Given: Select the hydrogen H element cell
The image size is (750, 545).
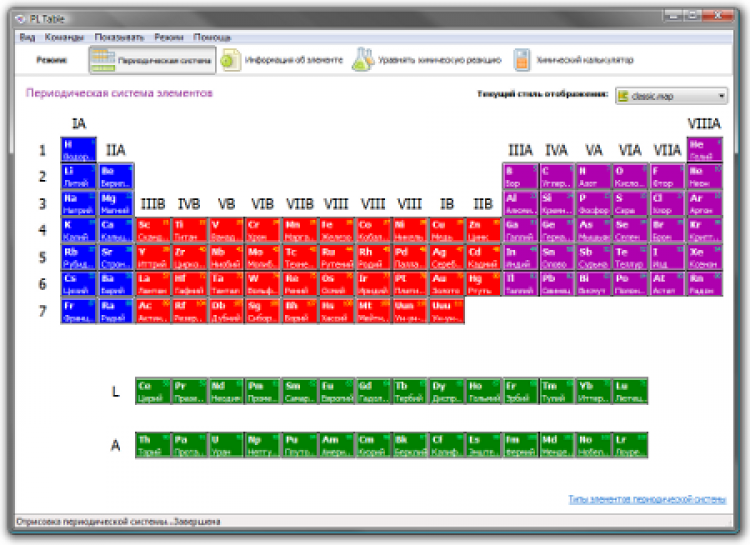Looking at the screenshot, I should [78, 150].
